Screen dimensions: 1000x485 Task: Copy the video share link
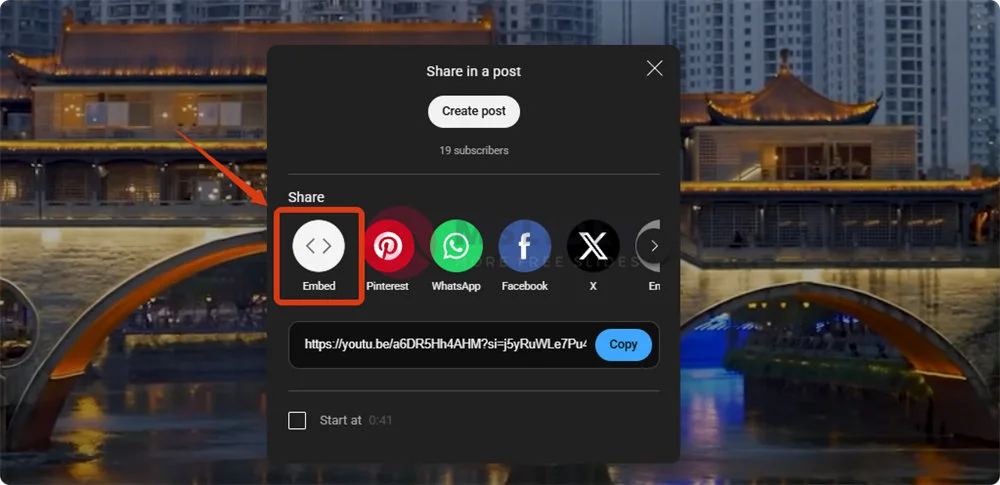(623, 345)
